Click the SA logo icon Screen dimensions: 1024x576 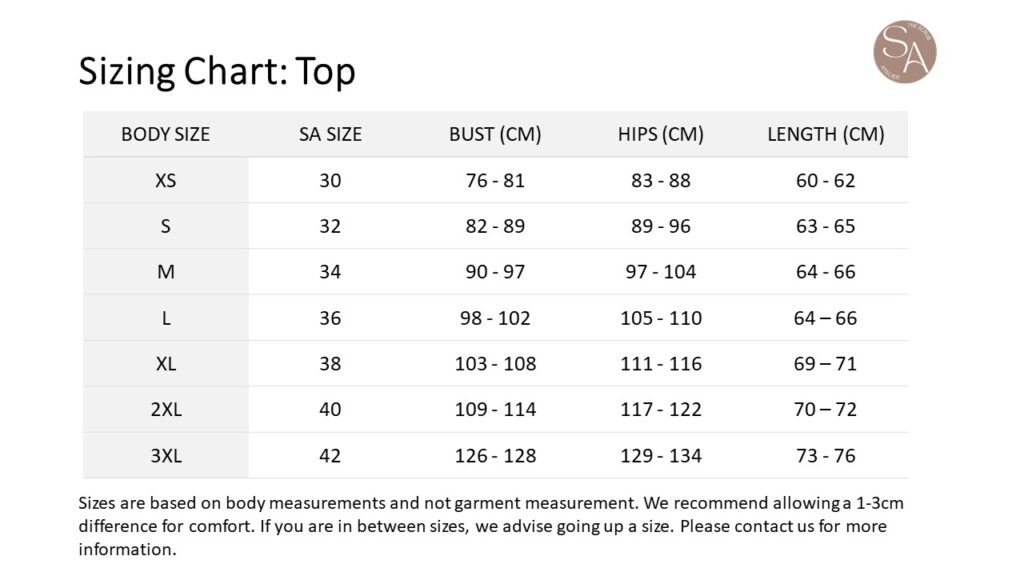click(904, 52)
